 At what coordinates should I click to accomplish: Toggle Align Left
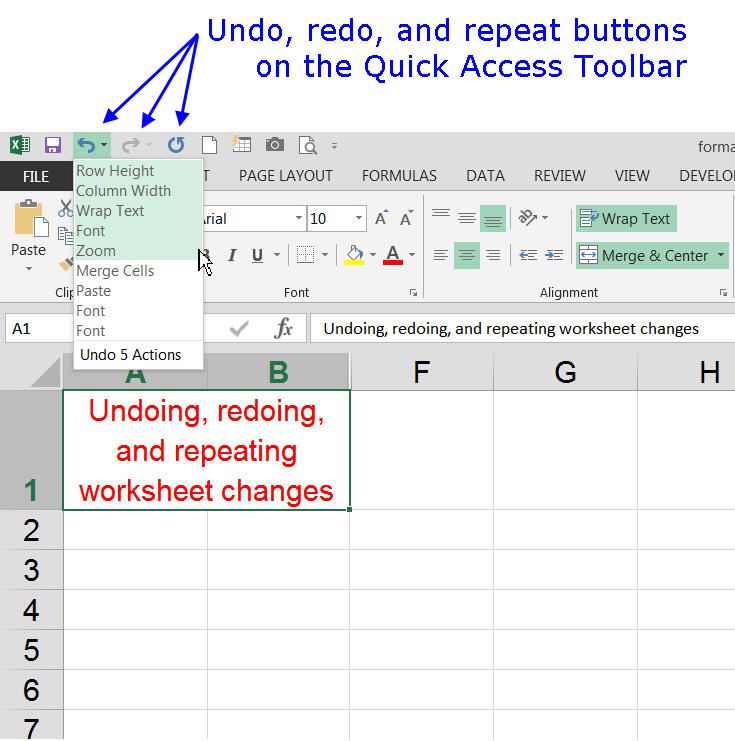click(x=441, y=256)
